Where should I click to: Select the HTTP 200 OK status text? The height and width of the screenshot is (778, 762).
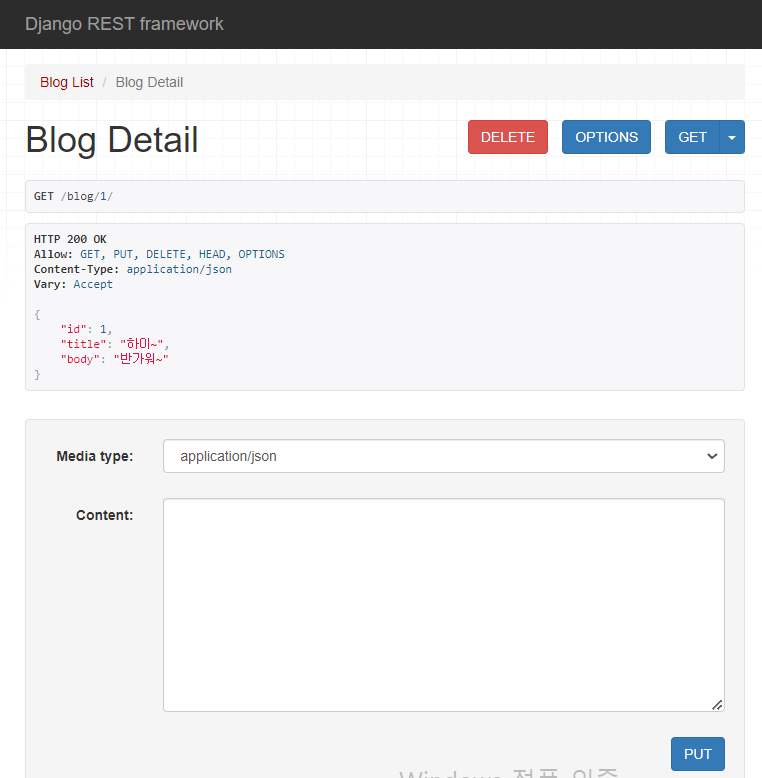[70, 239]
